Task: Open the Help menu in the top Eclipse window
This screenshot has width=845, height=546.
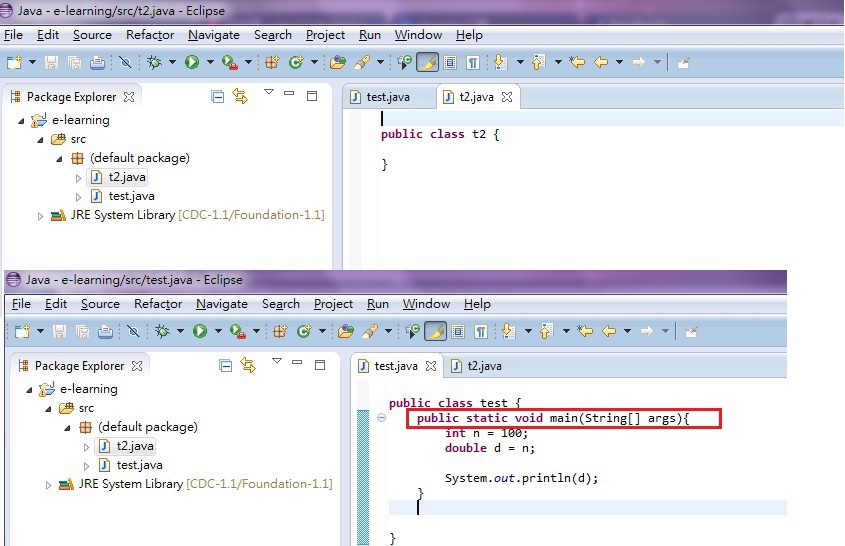Action: click(469, 35)
